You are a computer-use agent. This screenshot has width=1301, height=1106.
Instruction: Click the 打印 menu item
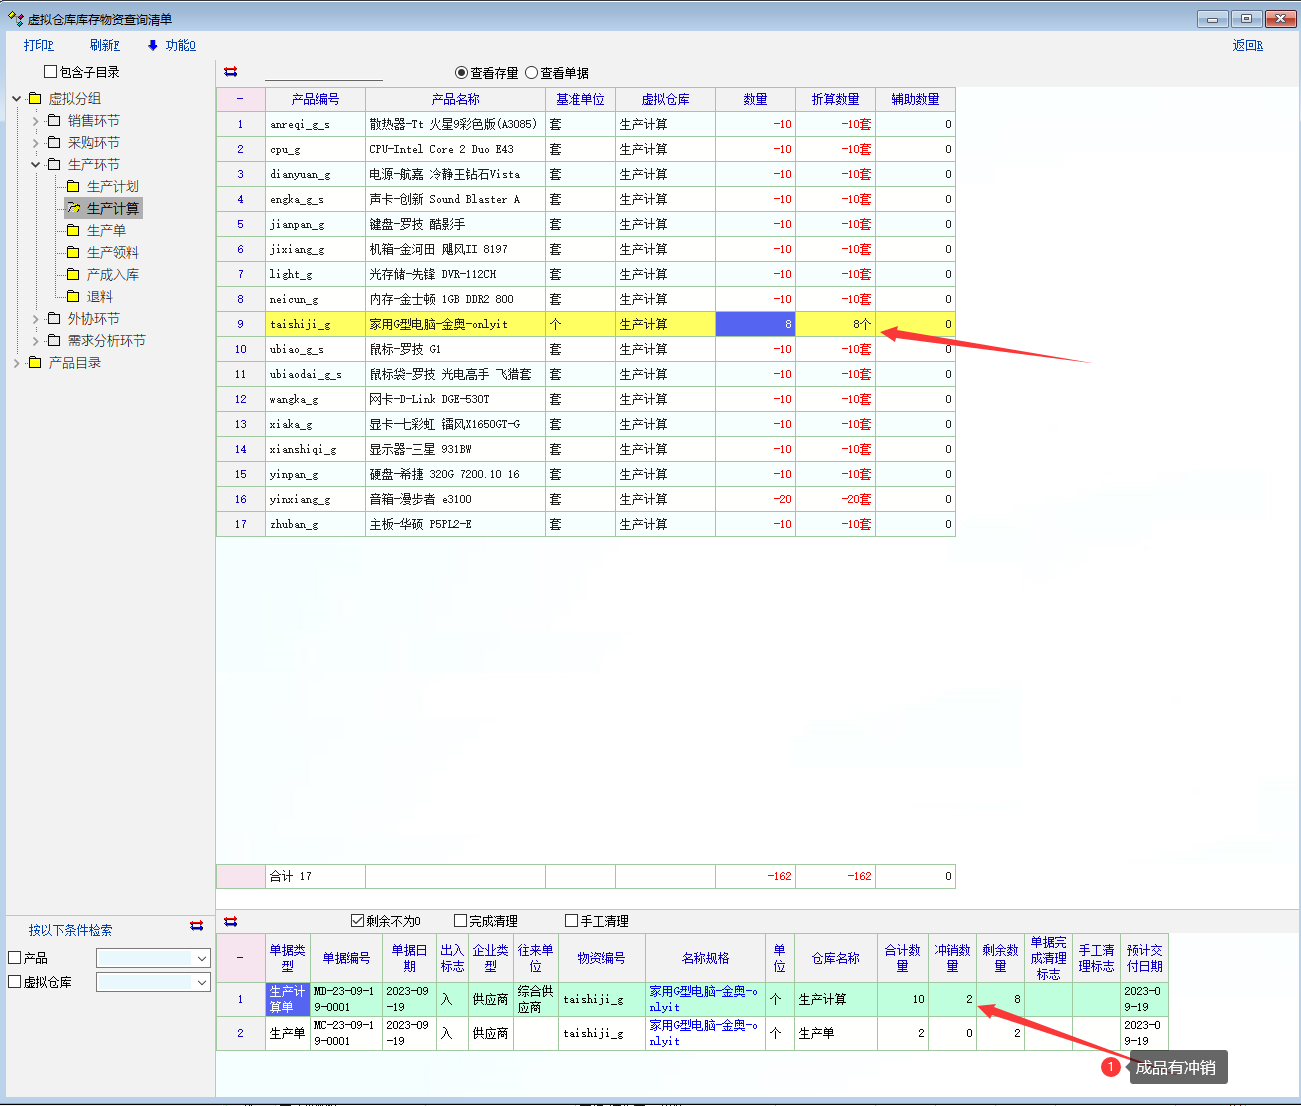(x=38, y=45)
